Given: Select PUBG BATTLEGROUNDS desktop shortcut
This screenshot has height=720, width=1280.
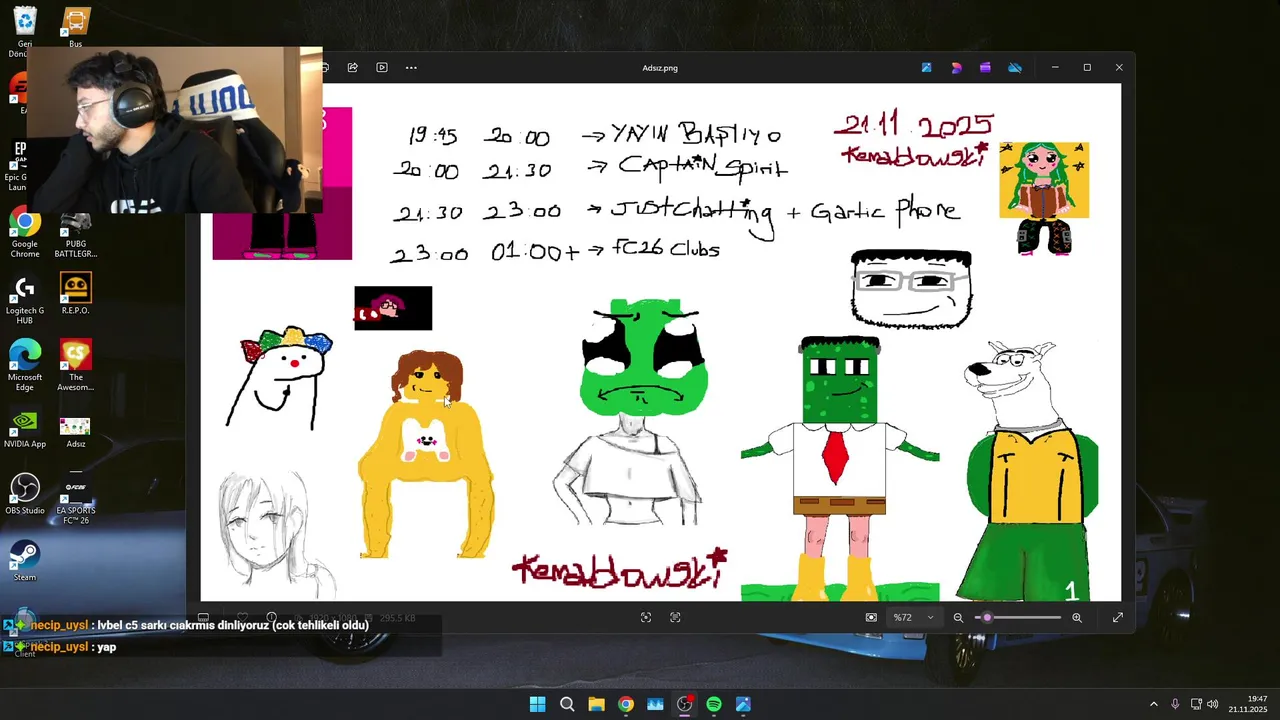Looking at the screenshot, I should pos(75,234).
